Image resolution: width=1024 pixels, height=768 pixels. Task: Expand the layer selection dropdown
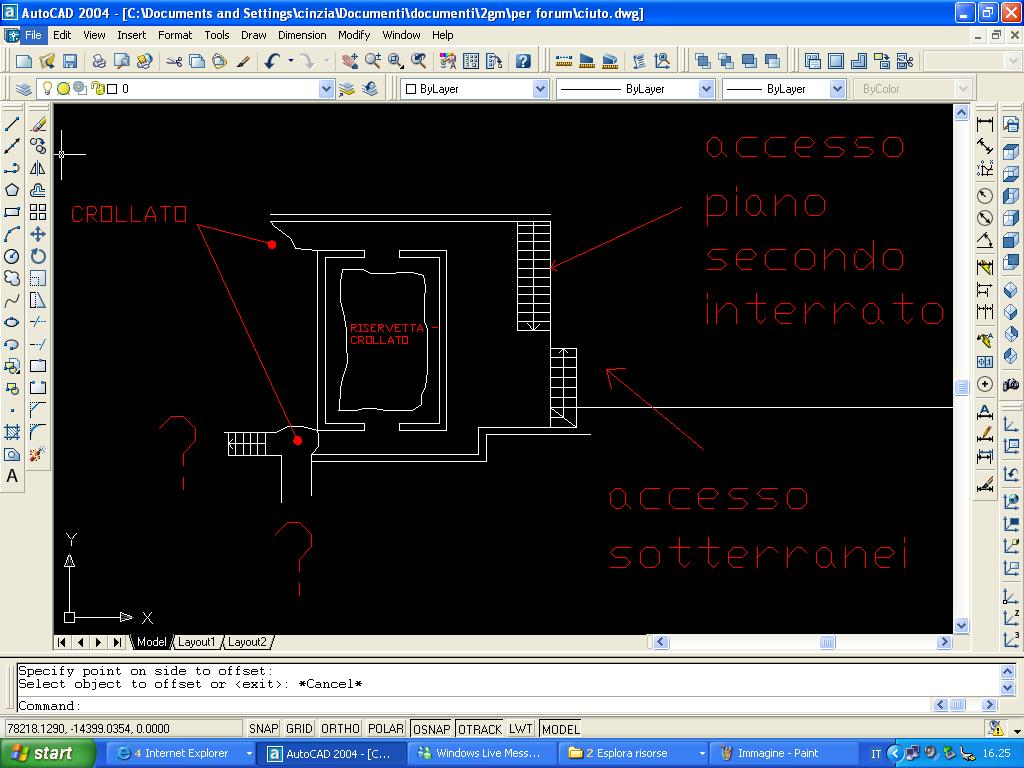tap(326, 89)
